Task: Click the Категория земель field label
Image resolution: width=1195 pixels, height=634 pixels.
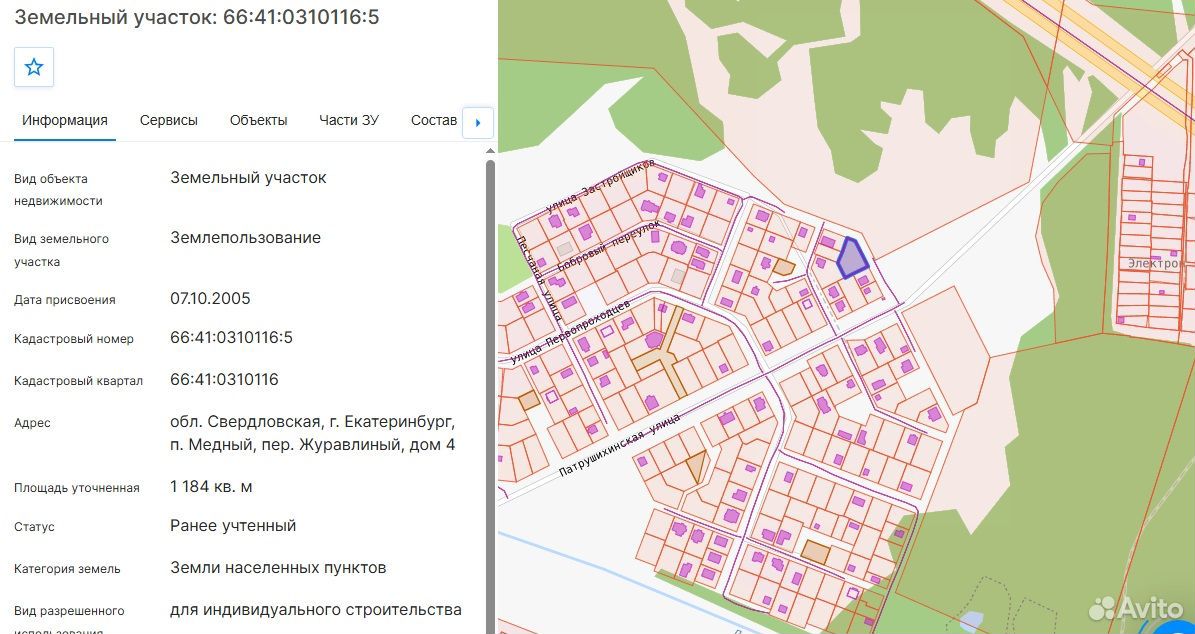Action: [x=67, y=568]
